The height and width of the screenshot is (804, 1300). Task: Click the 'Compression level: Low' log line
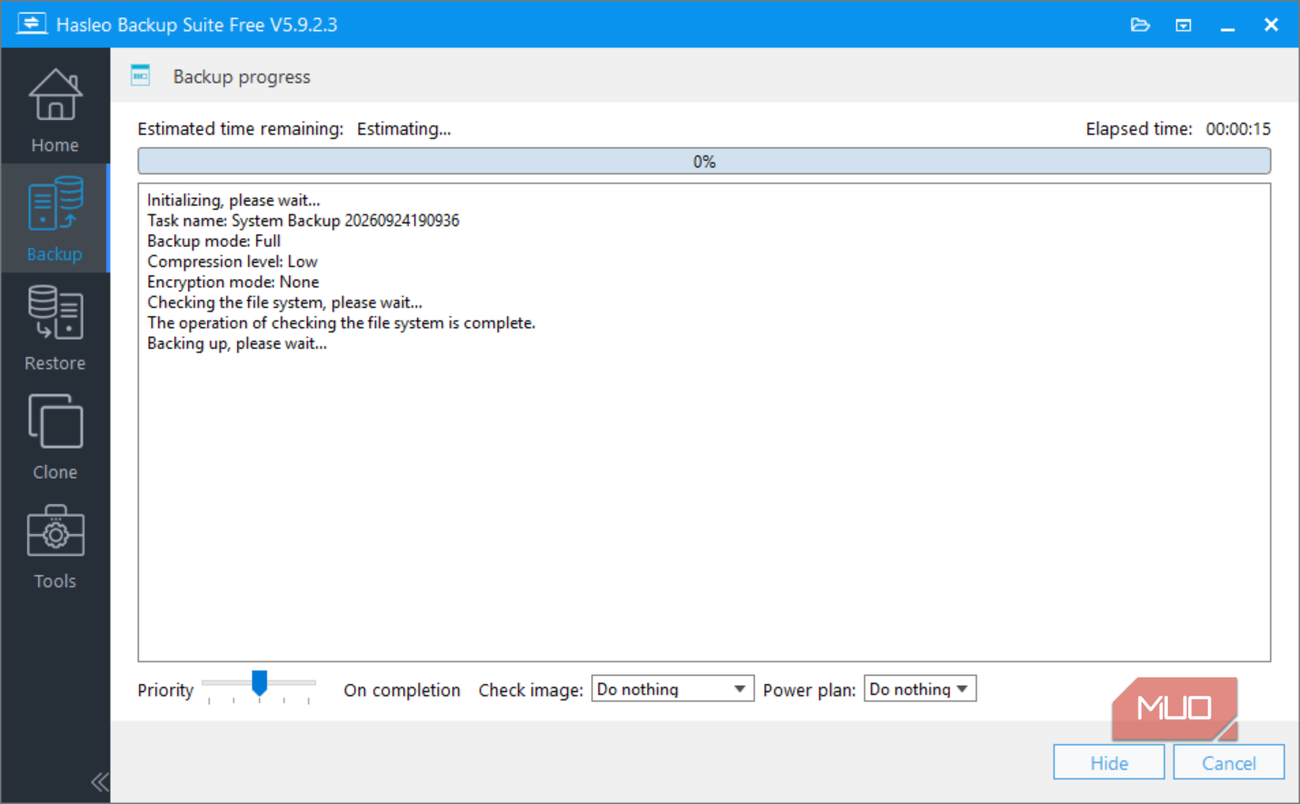point(233,261)
